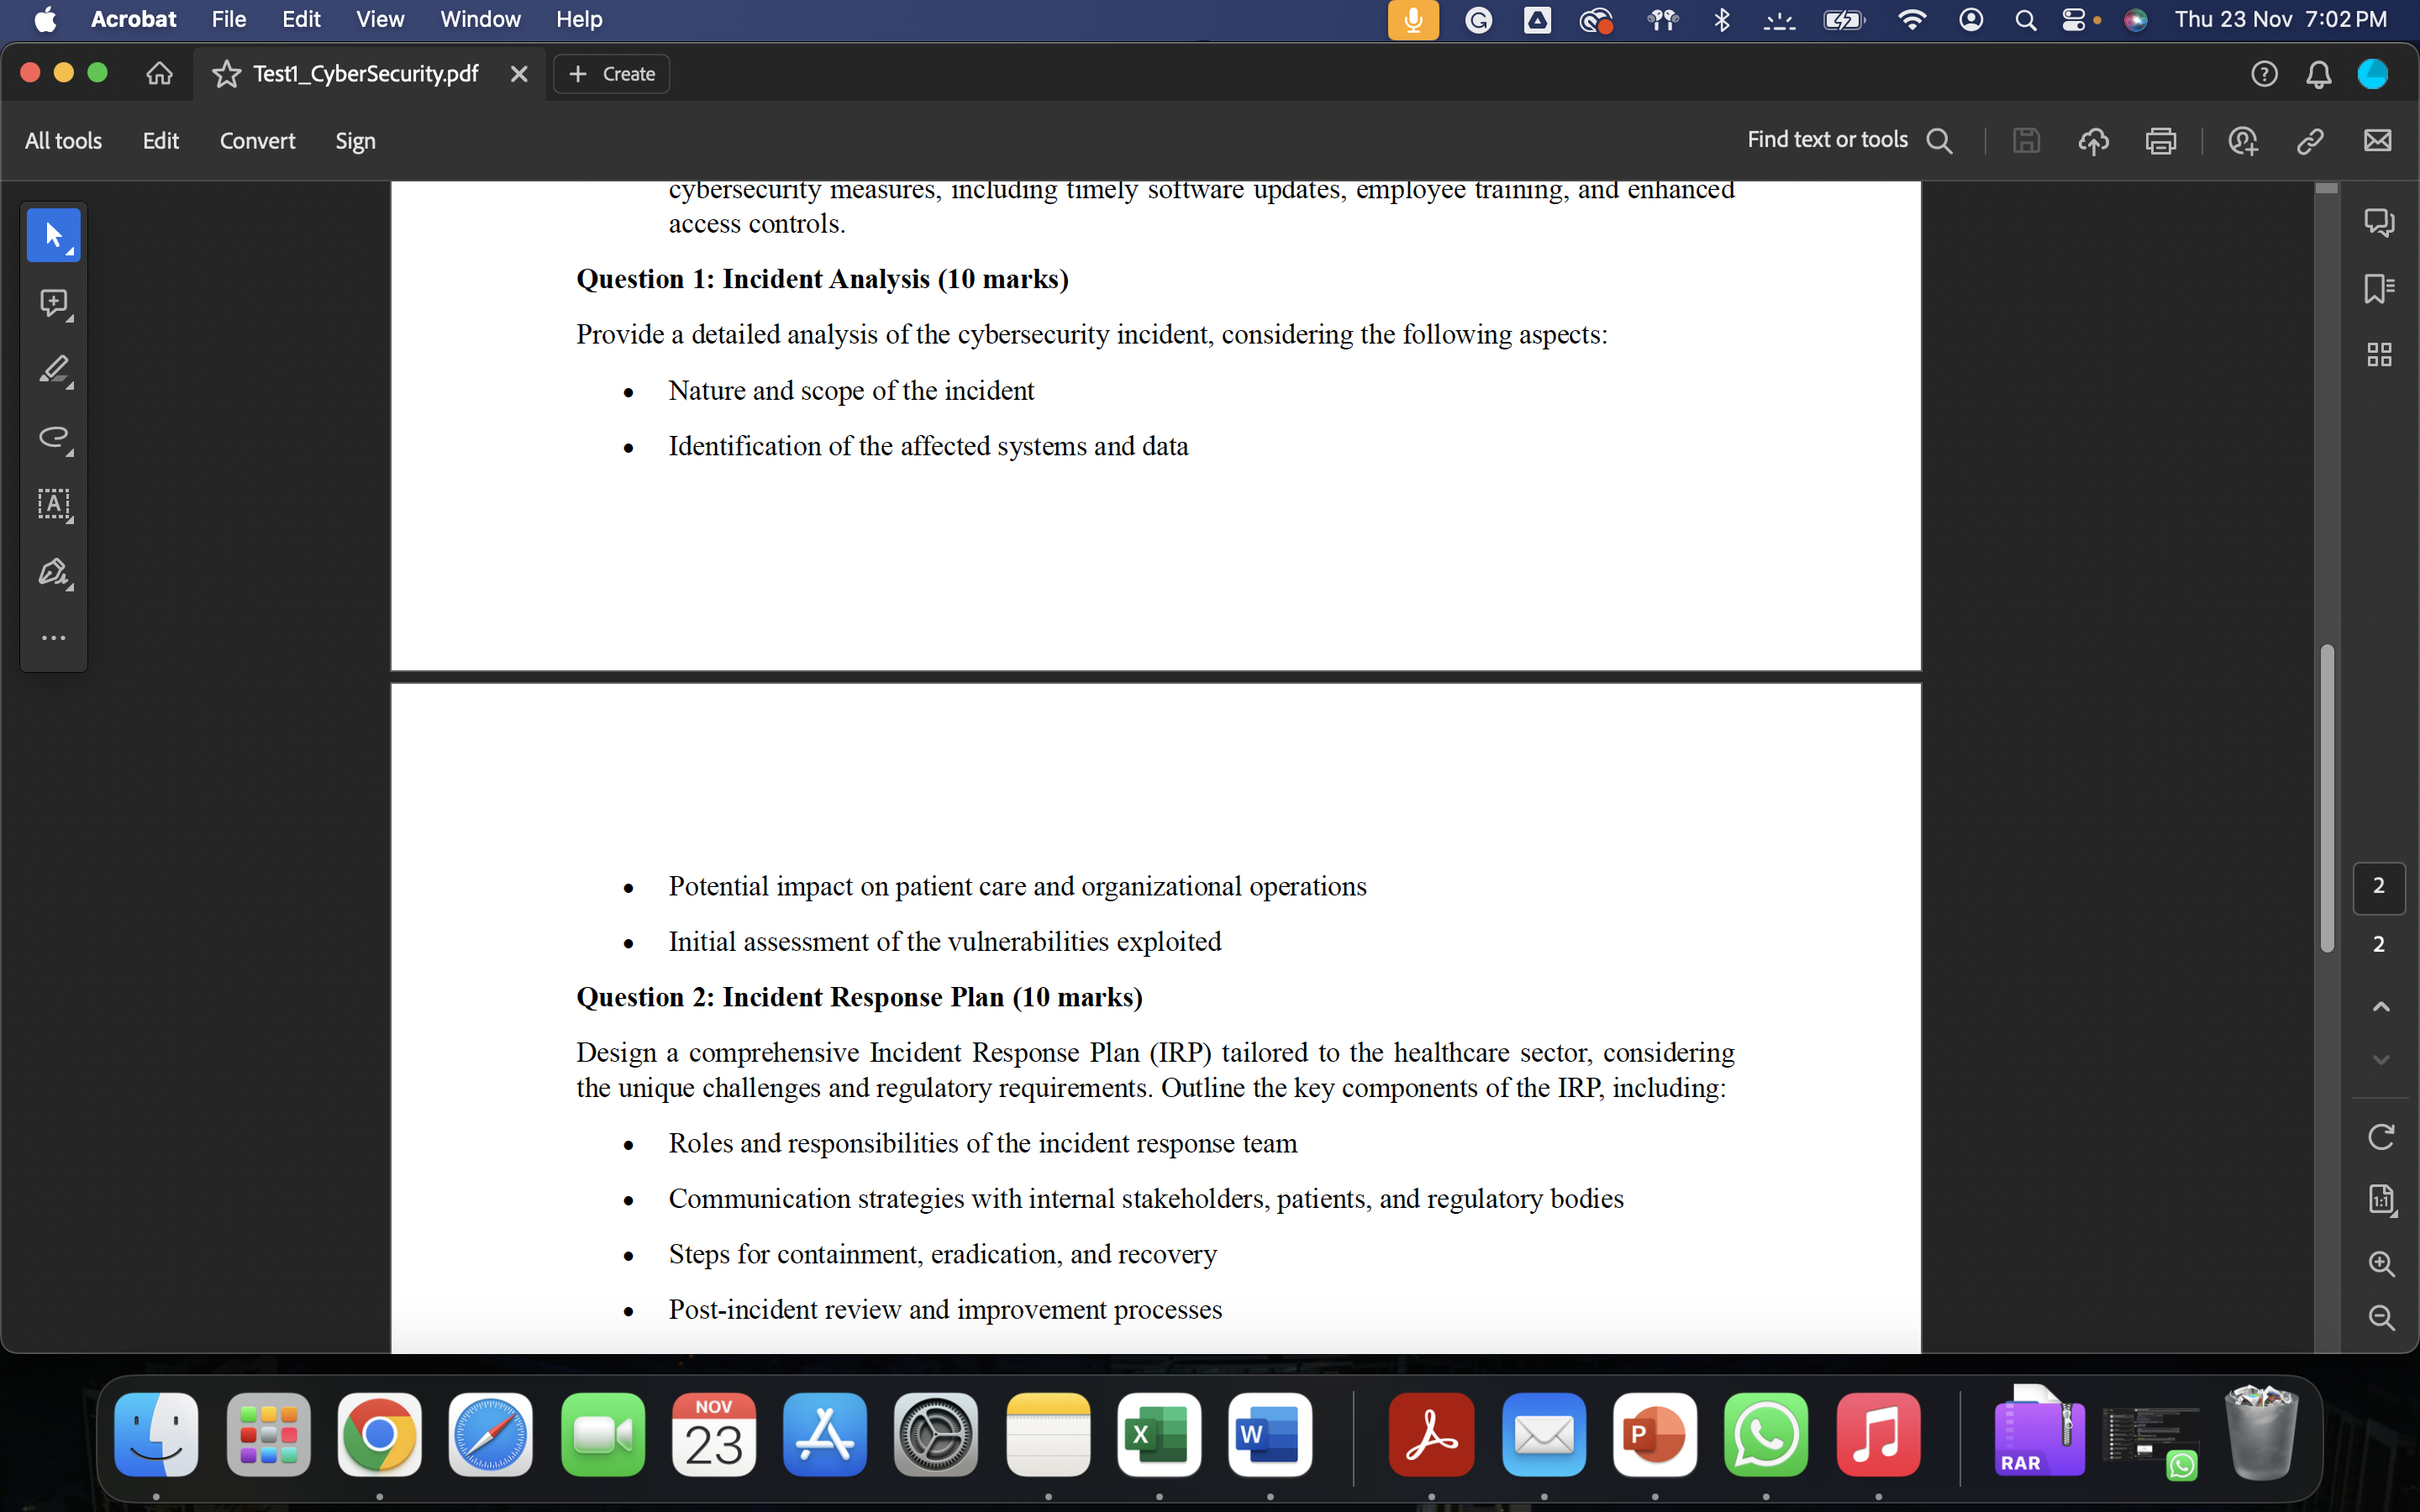The height and width of the screenshot is (1512, 2420).
Task: Open the Acrobat application menu
Action: click(133, 20)
